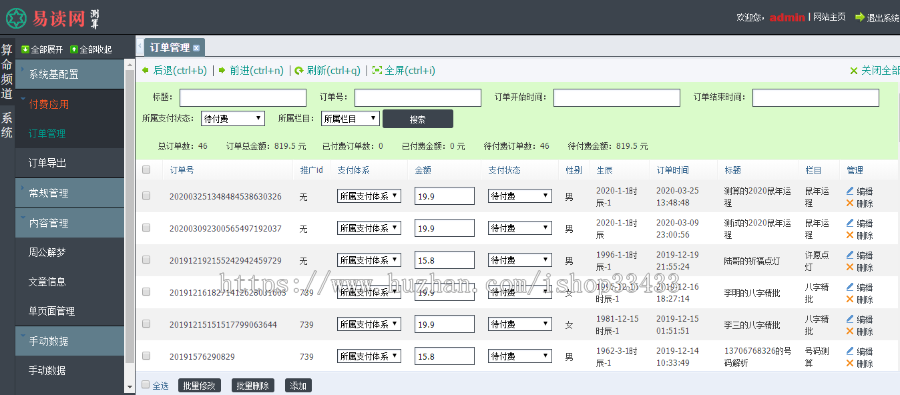Click the 删除 X icon for order 20200325134848
The image size is (900, 395).
click(x=849, y=203)
